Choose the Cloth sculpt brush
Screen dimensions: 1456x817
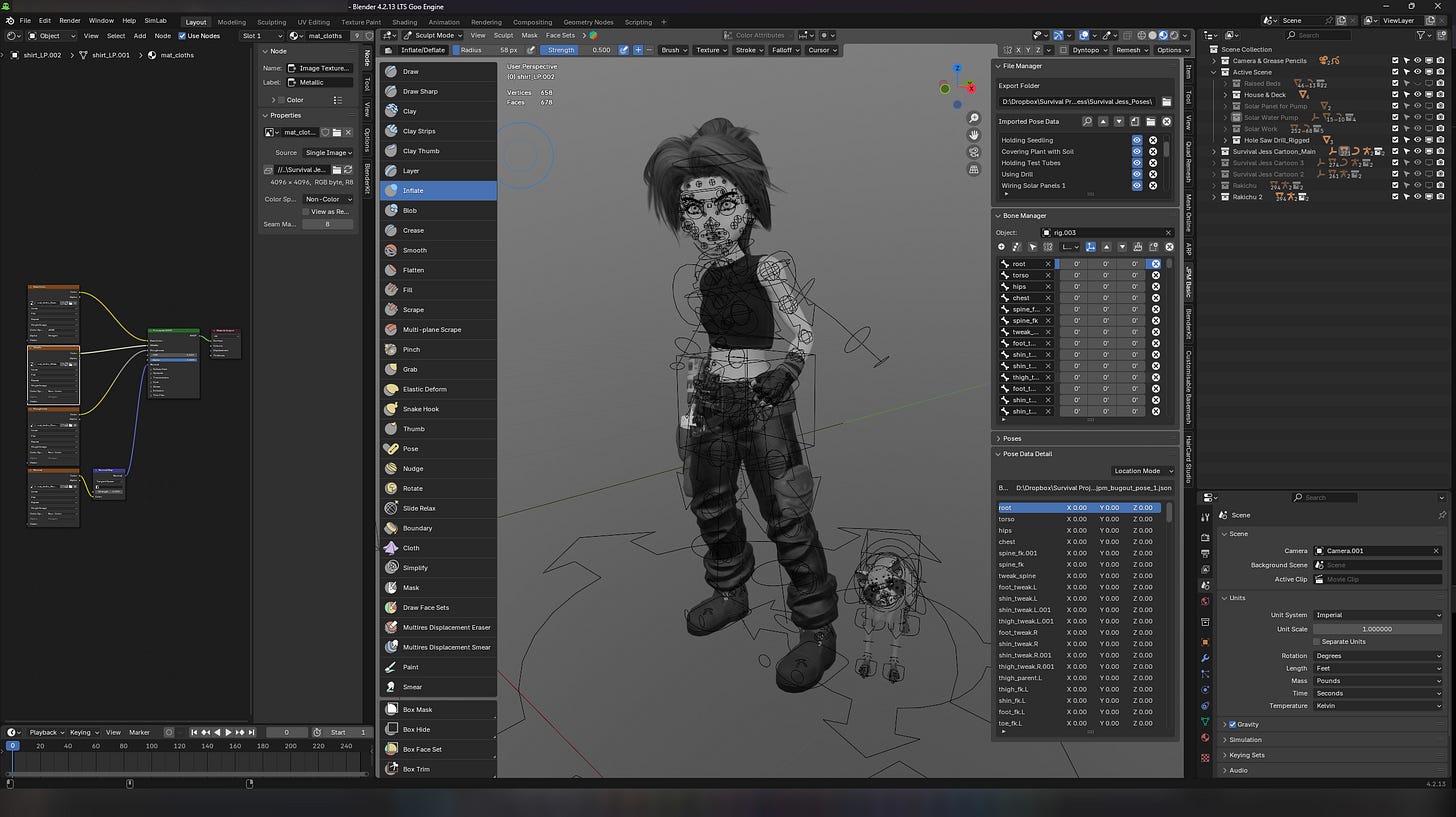411,548
